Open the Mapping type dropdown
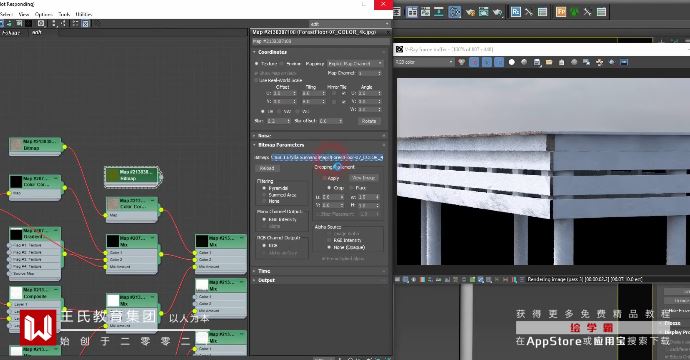The width and height of the screenshot is (690, 360). coord(355,64)
